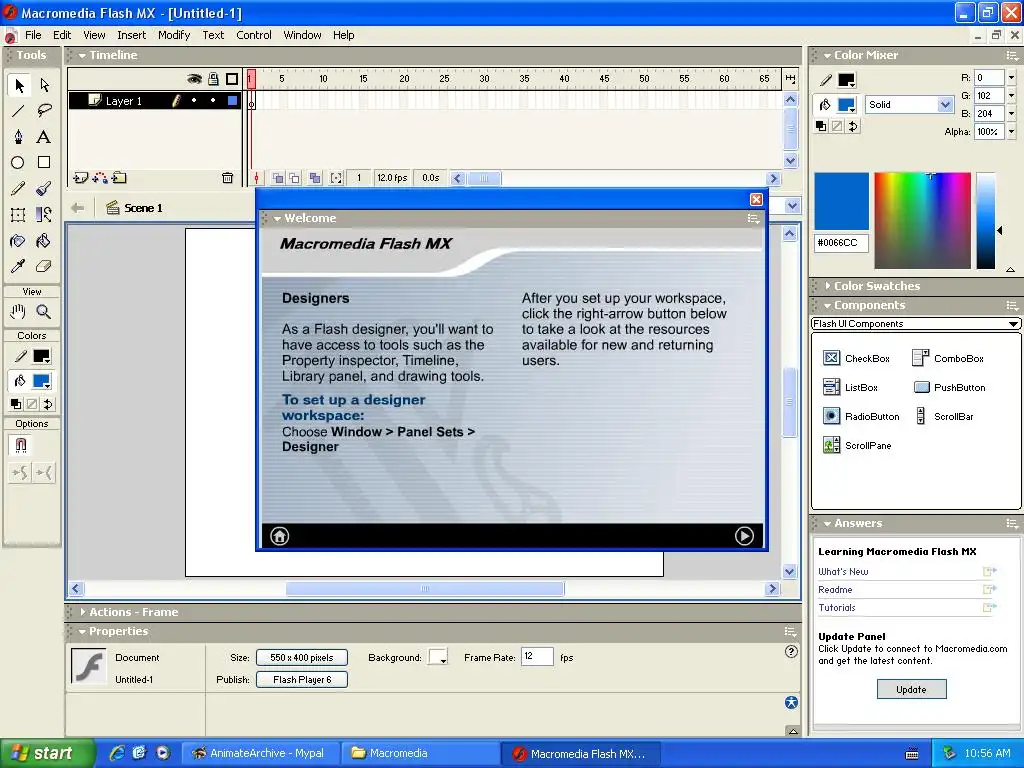This screenshot has width=1024, height=768.
Task: Open the Background color swatch
Action: tap(438, 657)
